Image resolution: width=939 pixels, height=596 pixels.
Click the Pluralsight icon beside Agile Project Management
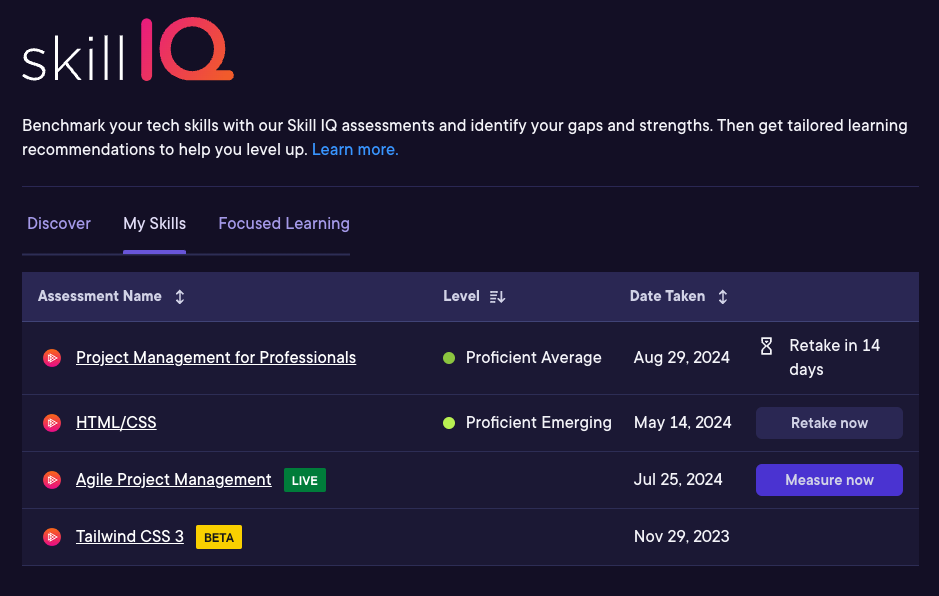[x=52, y=480]
